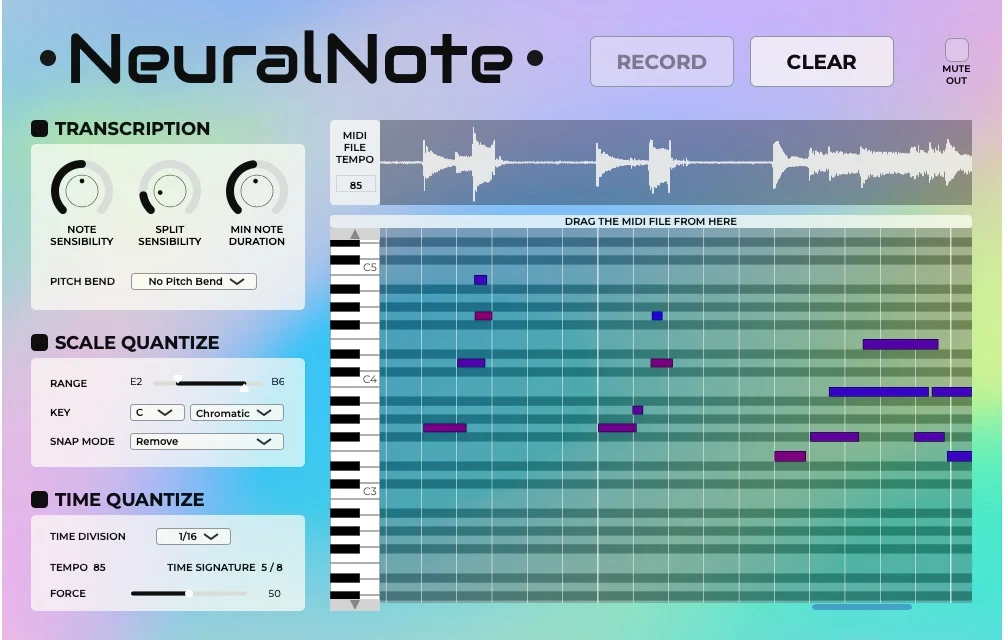Toggle the Scale Quantize enable box
The image size is (1004, 640).
[x=40, y=342]
